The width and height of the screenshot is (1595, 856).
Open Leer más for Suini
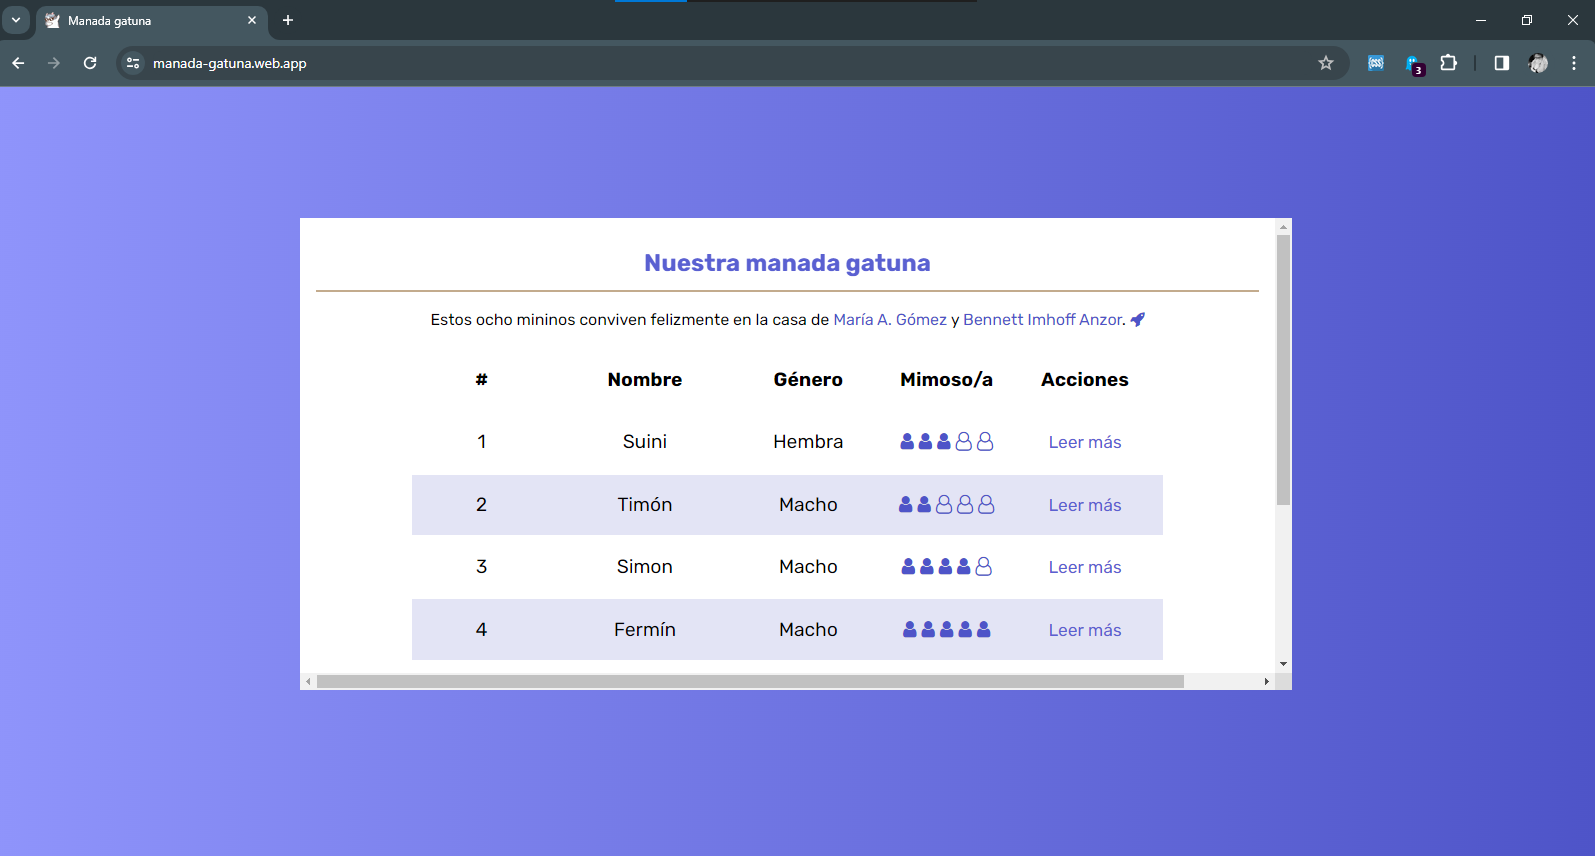(1085, 442)
